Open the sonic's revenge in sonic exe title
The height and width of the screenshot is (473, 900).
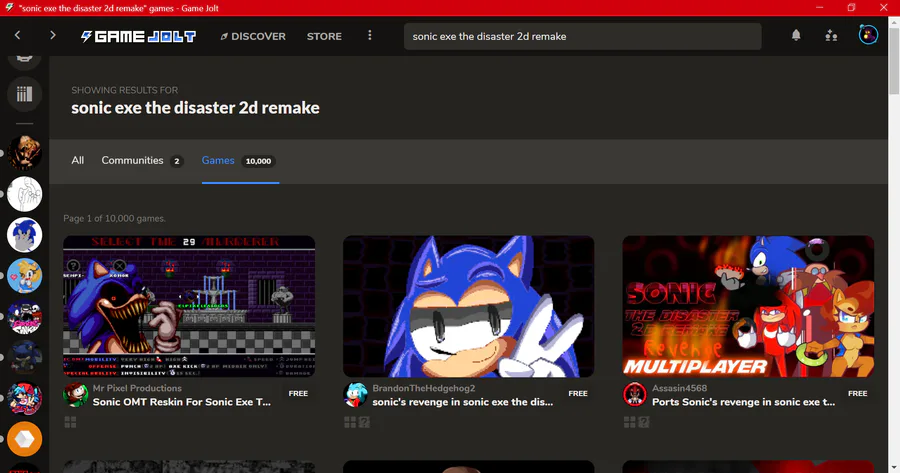[463, 402]
